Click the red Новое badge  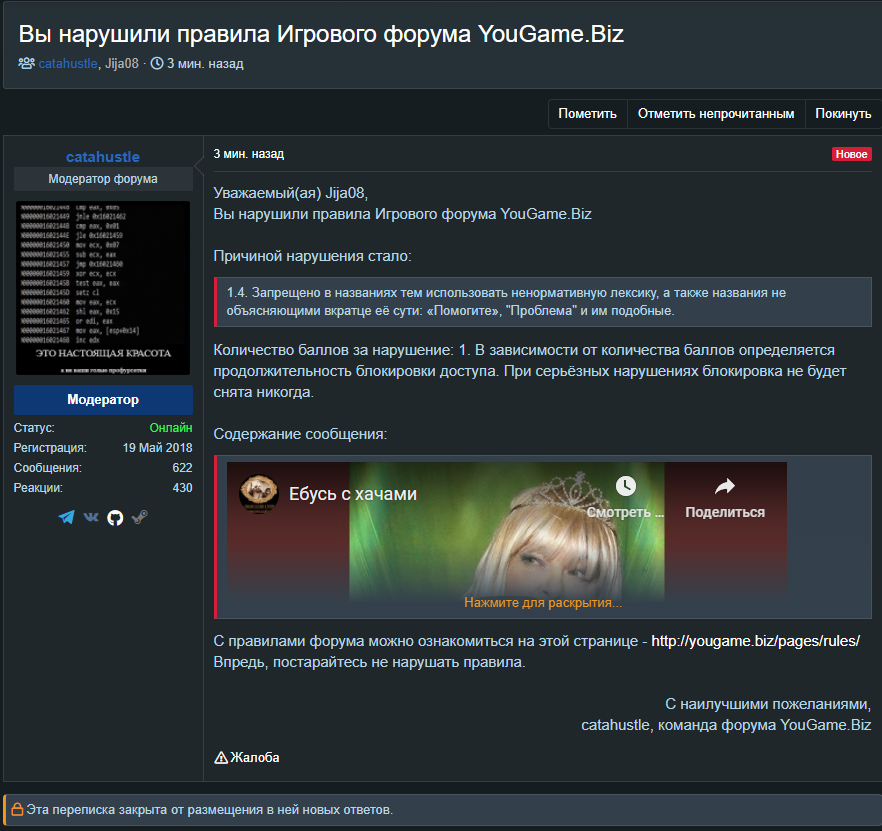(x=851, y=154)
